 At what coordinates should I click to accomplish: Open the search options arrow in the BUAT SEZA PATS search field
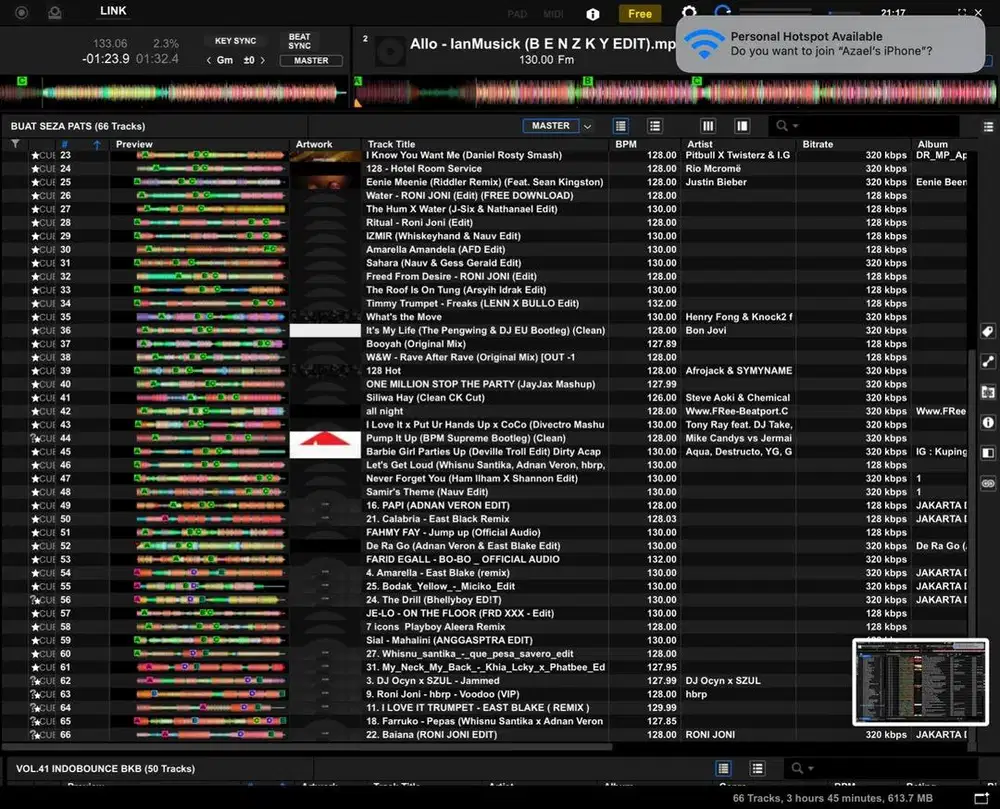click(x=795, y=126)
